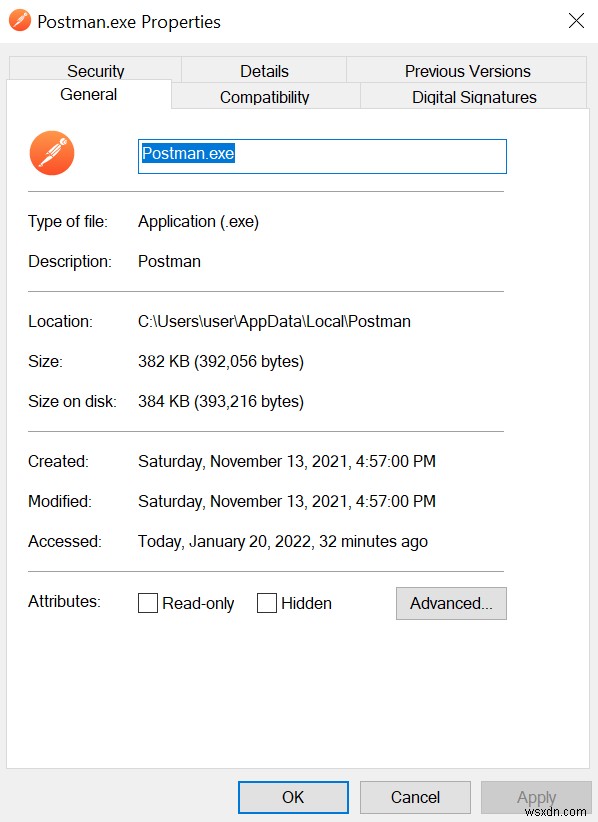Enable the Read-only attribute checkbox
598x822 pixels.
147,603
